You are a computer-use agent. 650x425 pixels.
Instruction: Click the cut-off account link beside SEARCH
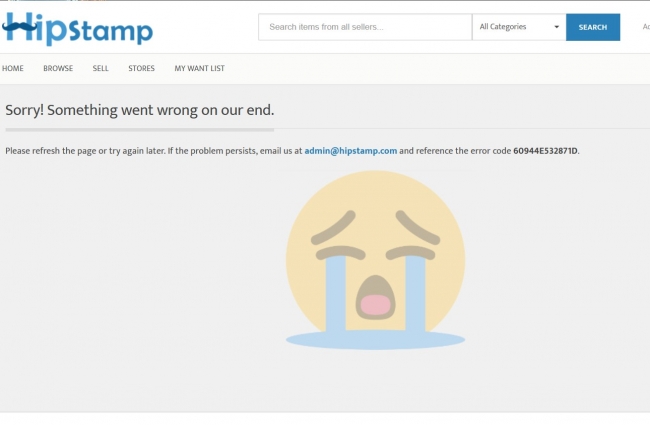(x=646, y=27)
